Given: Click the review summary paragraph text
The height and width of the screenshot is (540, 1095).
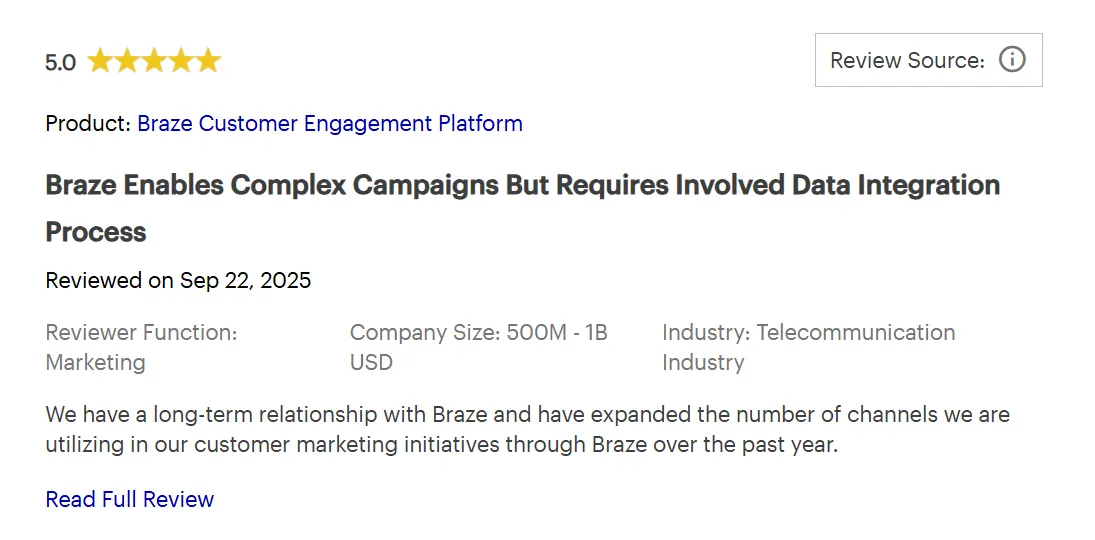Looking at the screenshot, I should tap(527, 429).
